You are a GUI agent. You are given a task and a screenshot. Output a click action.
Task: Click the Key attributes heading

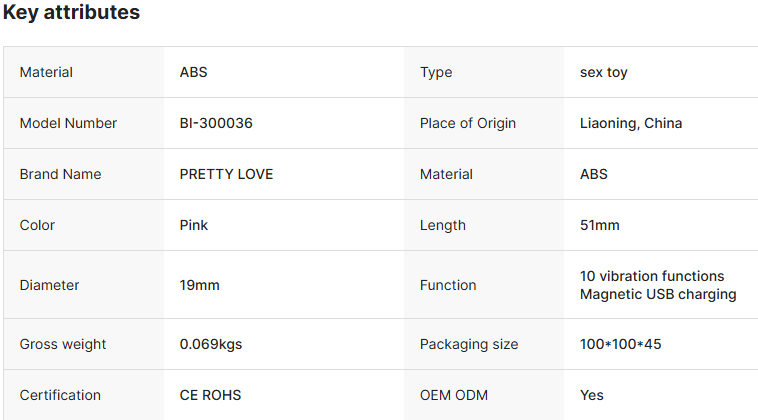point(71,13)
